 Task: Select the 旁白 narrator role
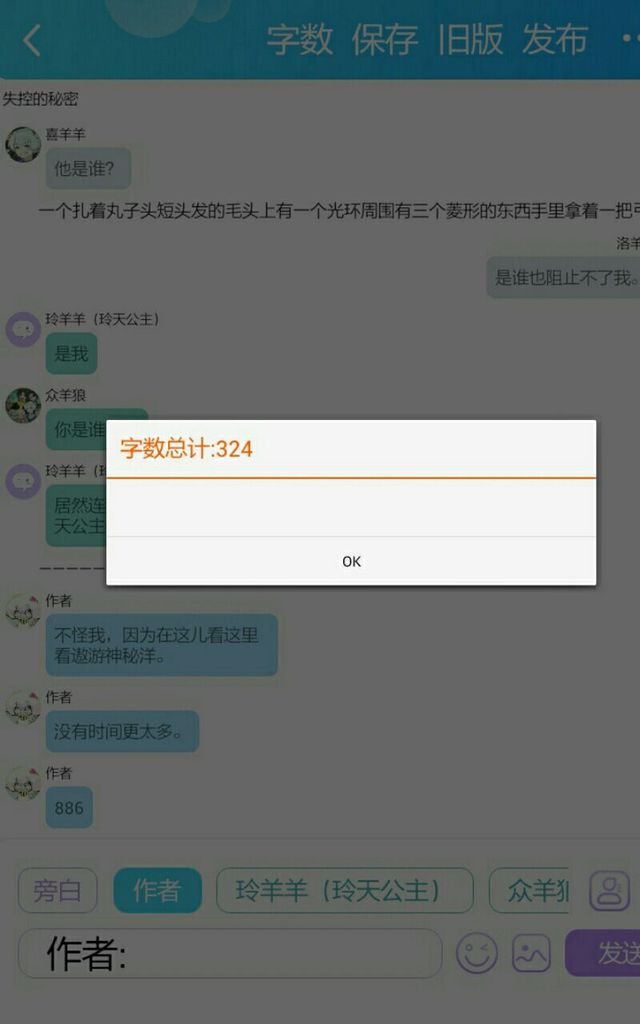(57, 890)
